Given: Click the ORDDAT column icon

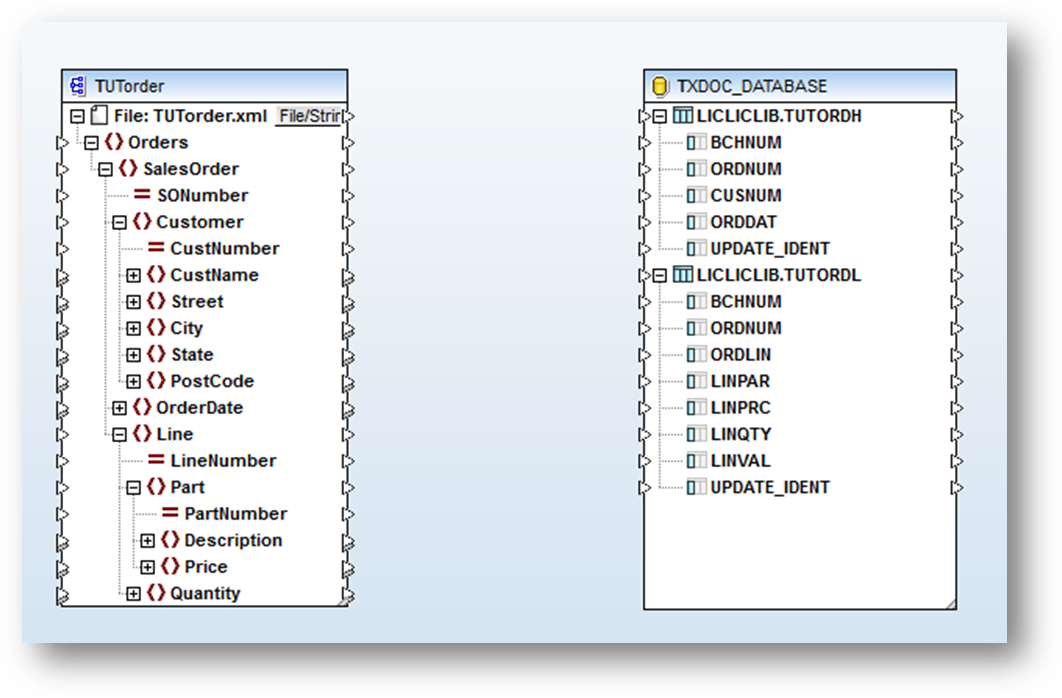Looking at the screenshot, I should [696, 222].
